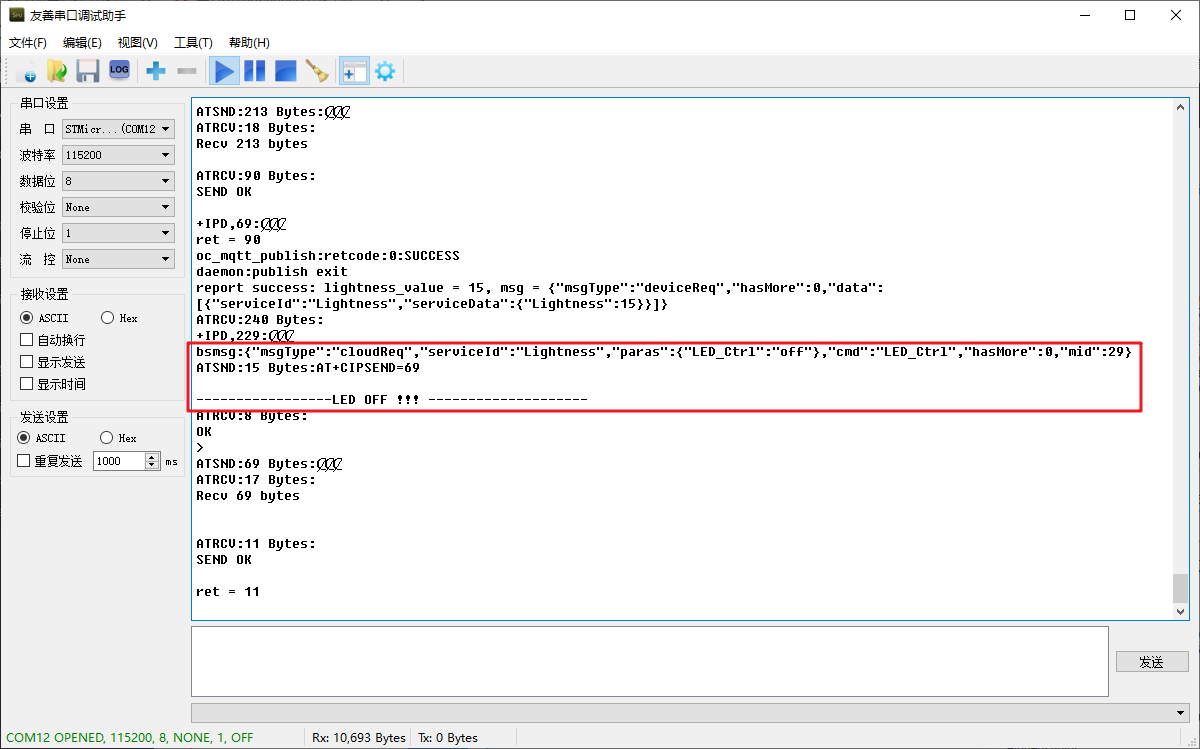Image resolution: width=1200 pixels, height=749 pixels.
Task: Click the "daemon:publish exit" log line
Action: 272,272
